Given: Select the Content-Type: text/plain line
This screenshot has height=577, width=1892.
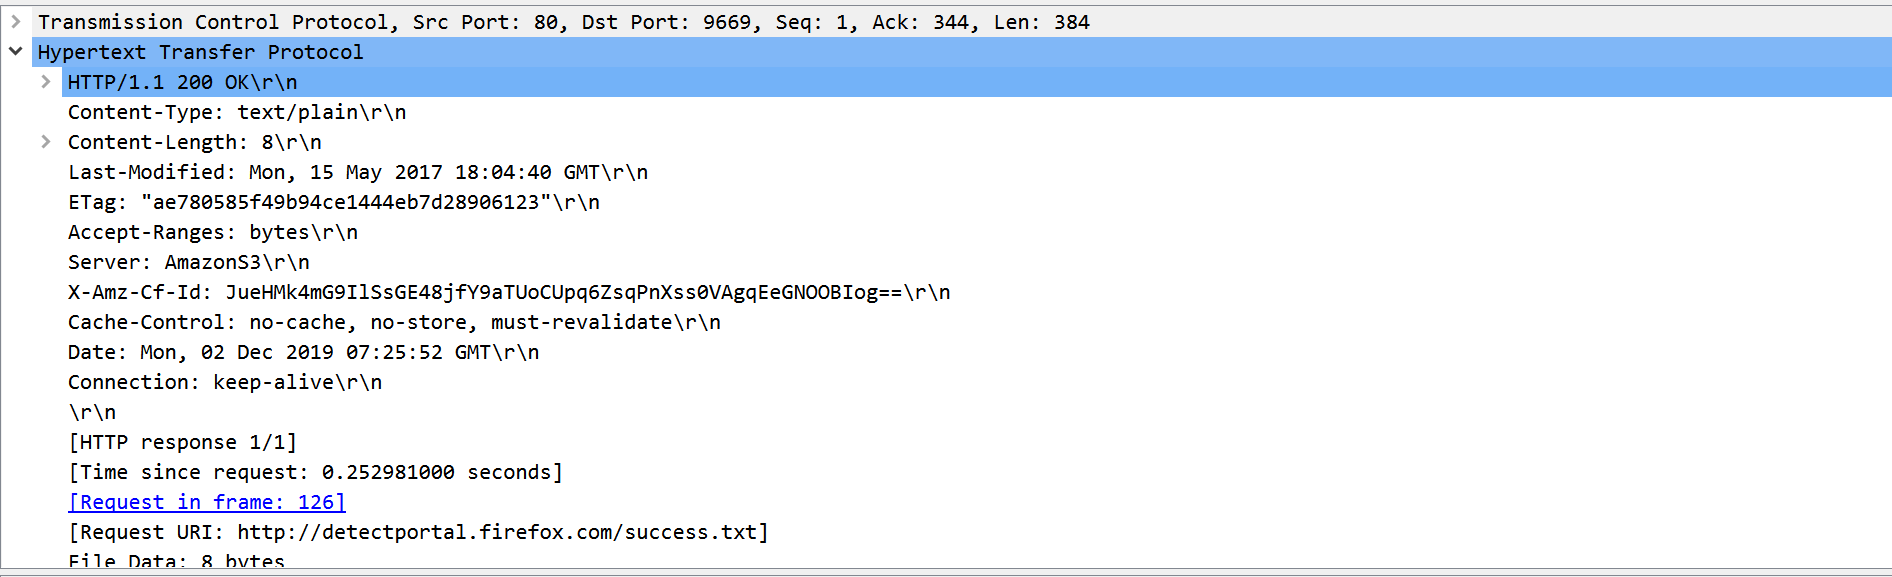Looking at the screenshot, I should click(x=237, y=112).
